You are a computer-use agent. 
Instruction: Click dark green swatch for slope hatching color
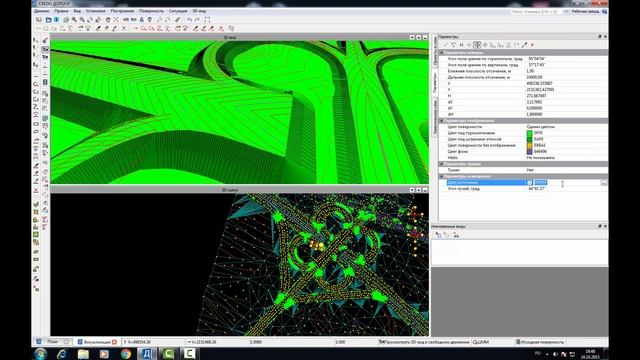click(529, 139)
